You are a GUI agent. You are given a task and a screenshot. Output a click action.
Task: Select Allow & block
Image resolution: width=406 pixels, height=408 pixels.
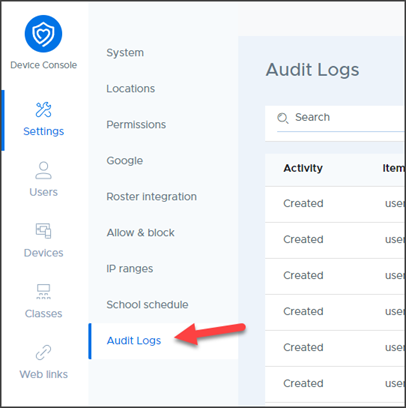pos(140,233)
